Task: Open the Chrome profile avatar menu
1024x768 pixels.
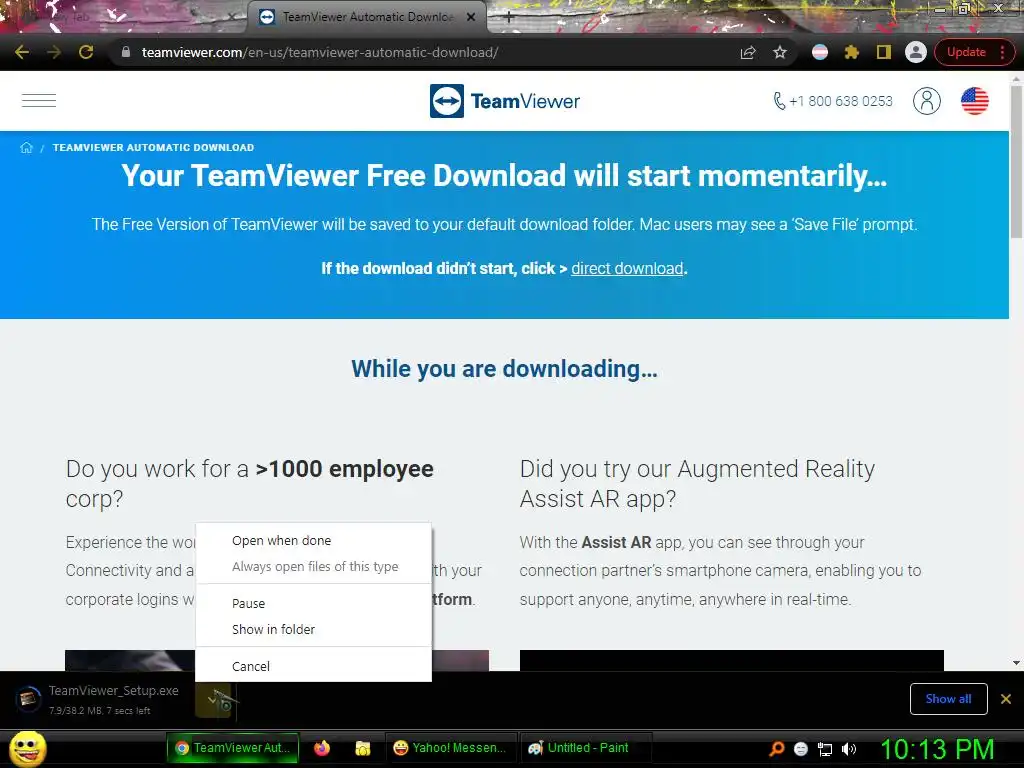Action: click(x=916, y=52)
